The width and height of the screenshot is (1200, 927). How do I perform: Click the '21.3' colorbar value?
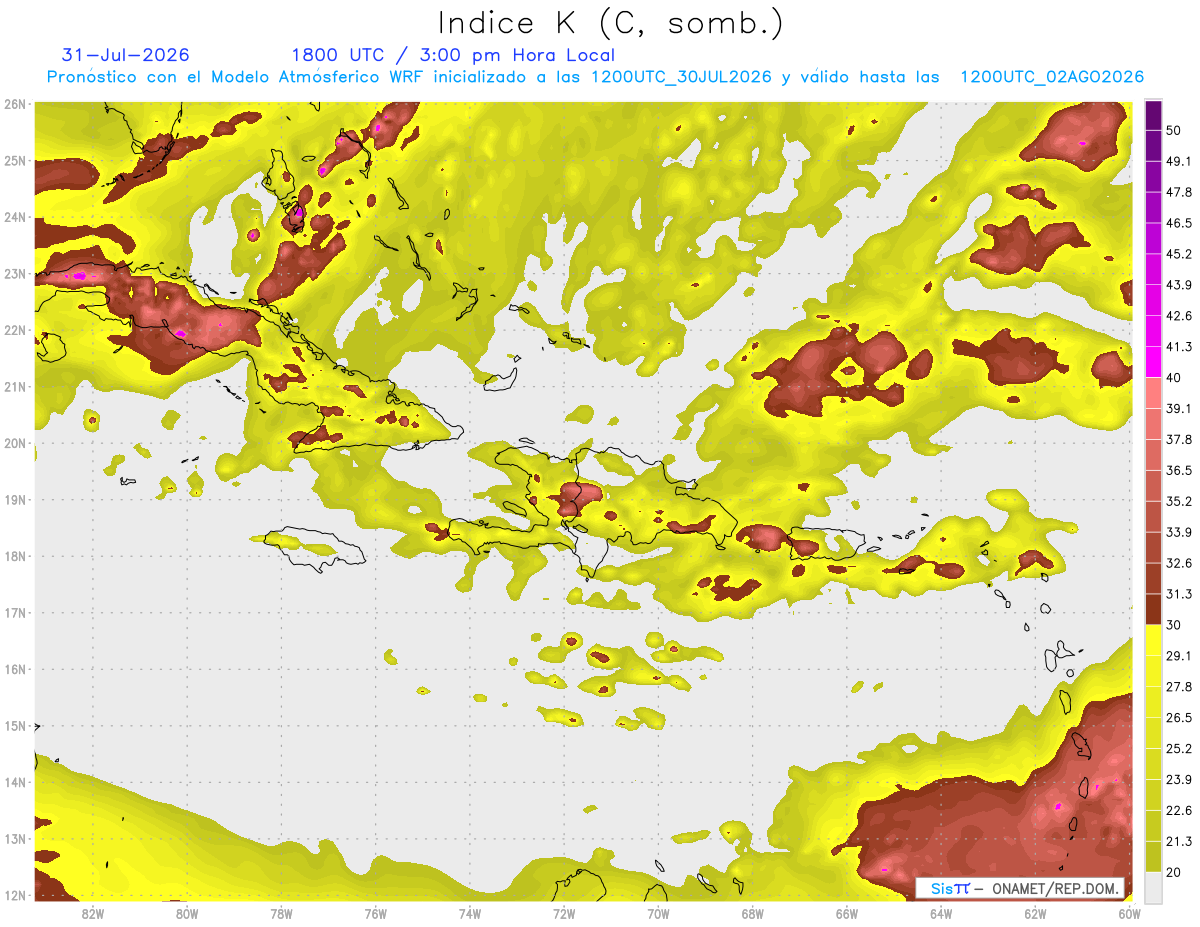(1179, 841)
